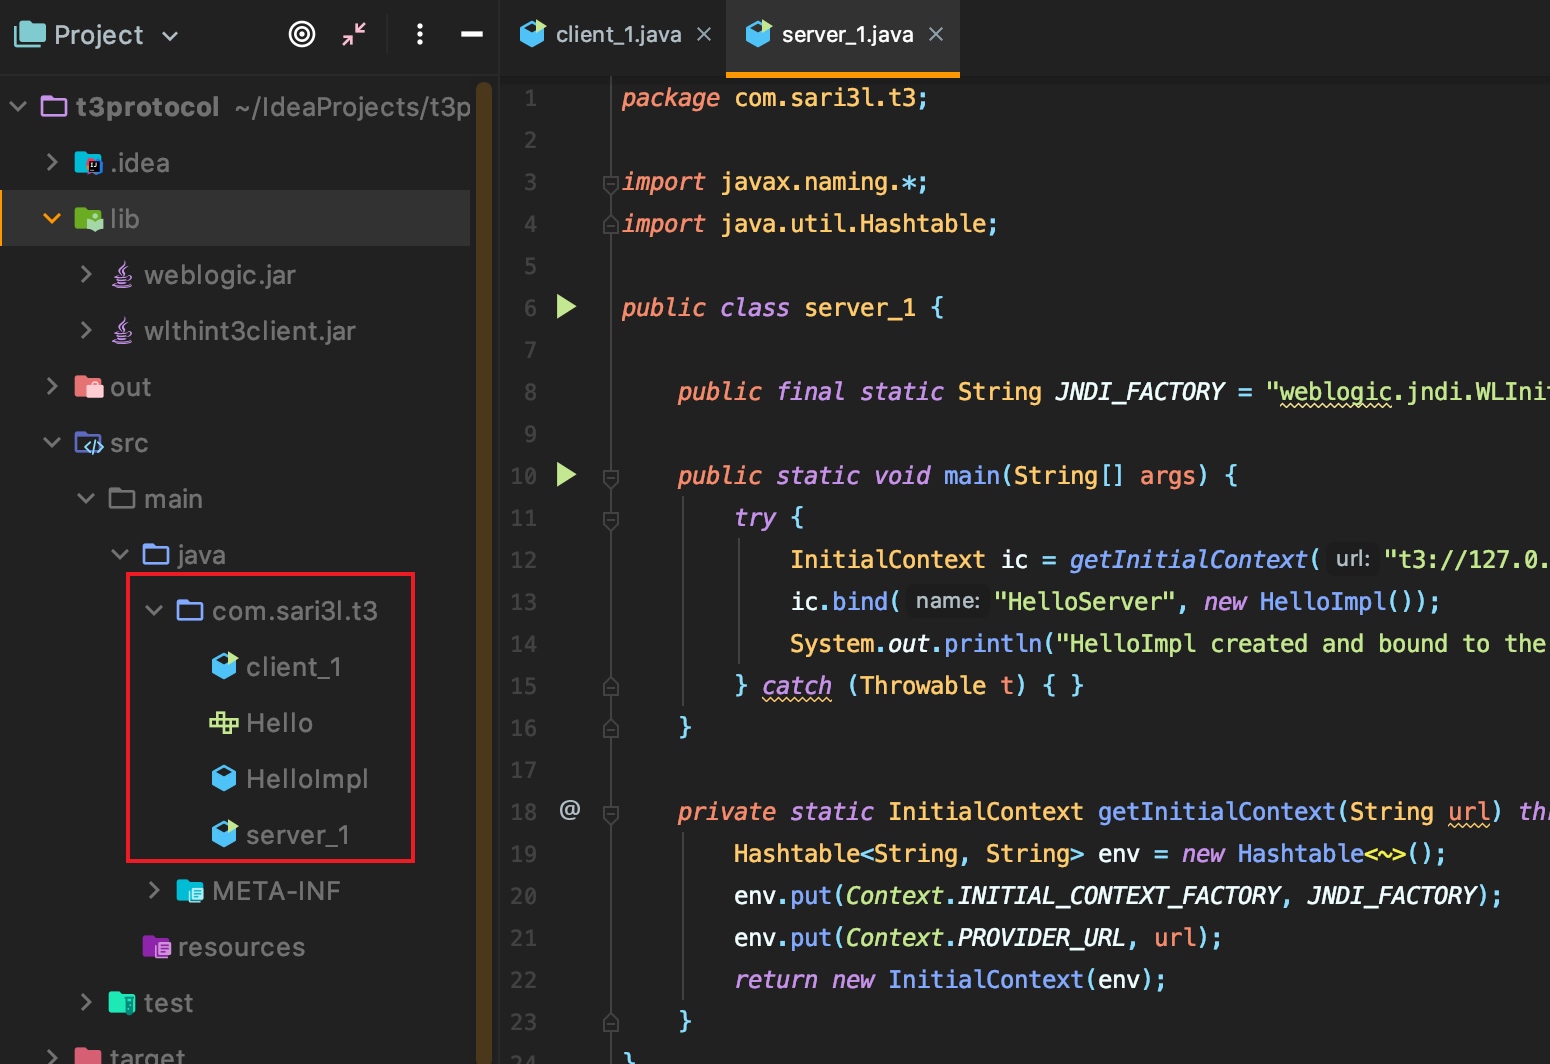1550x1064 pixels.
Task: Close the server_1.java tab
Action: coord(936,34)
